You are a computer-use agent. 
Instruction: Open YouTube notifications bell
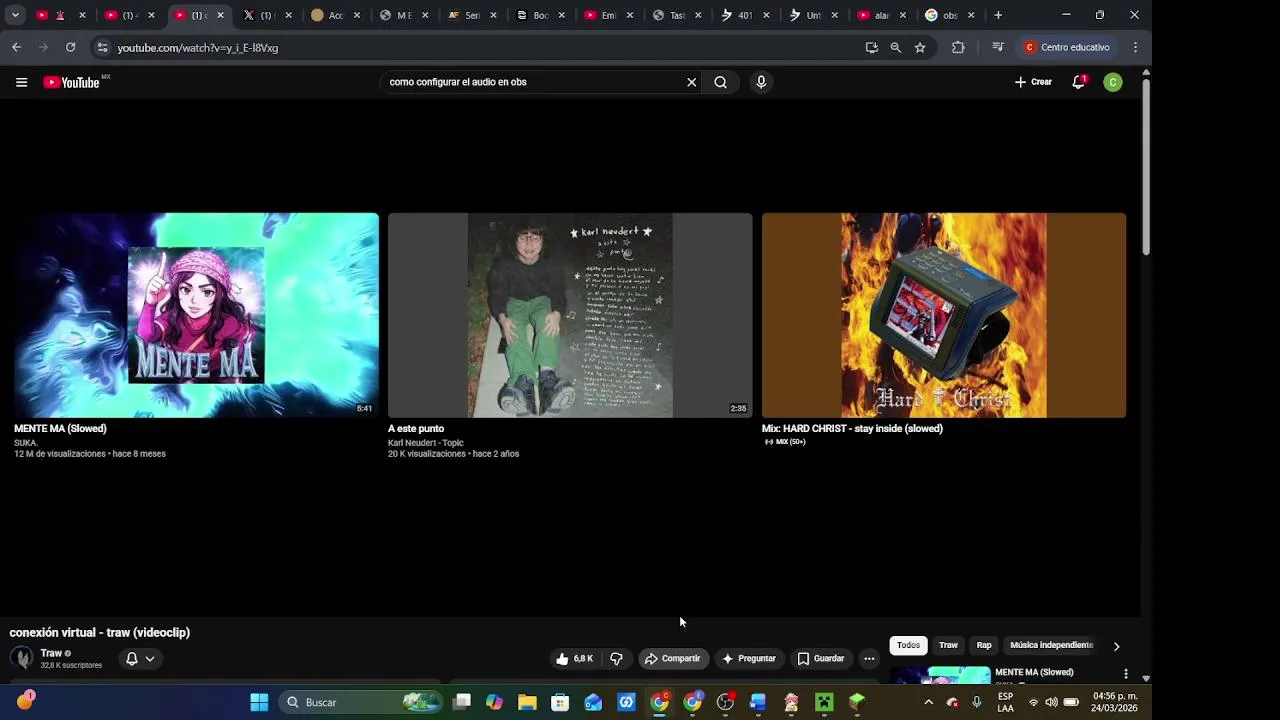(x=1079, y=82)
